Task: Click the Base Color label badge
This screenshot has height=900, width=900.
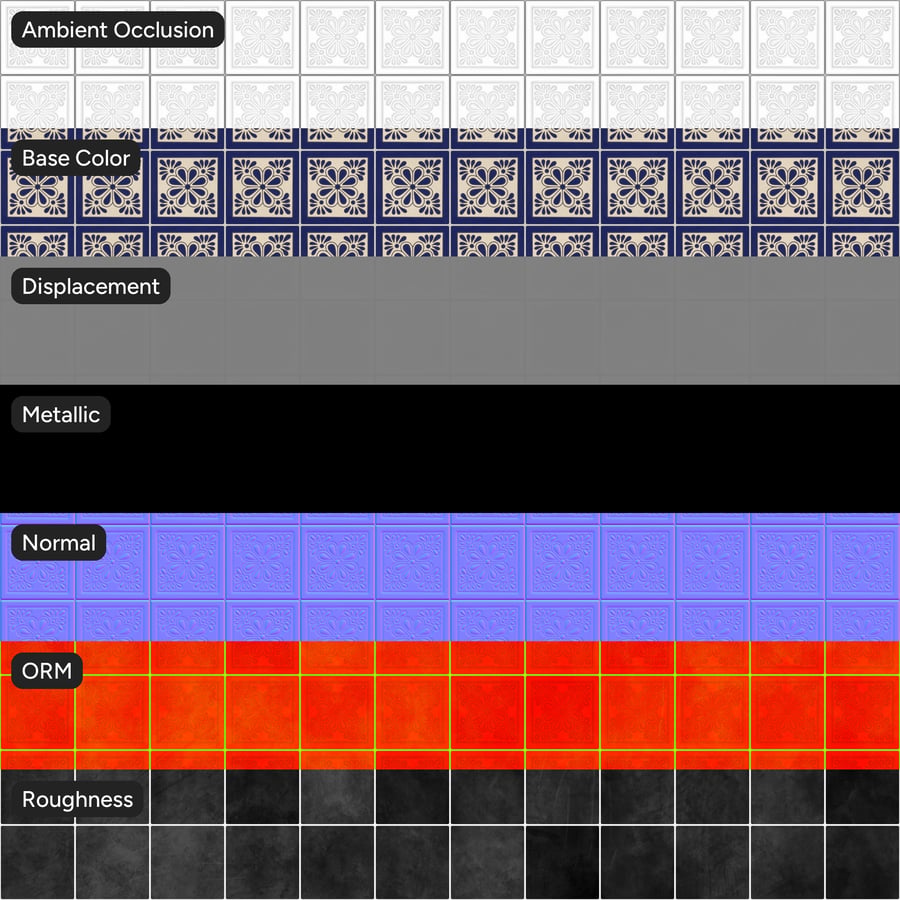Action: 76,158
